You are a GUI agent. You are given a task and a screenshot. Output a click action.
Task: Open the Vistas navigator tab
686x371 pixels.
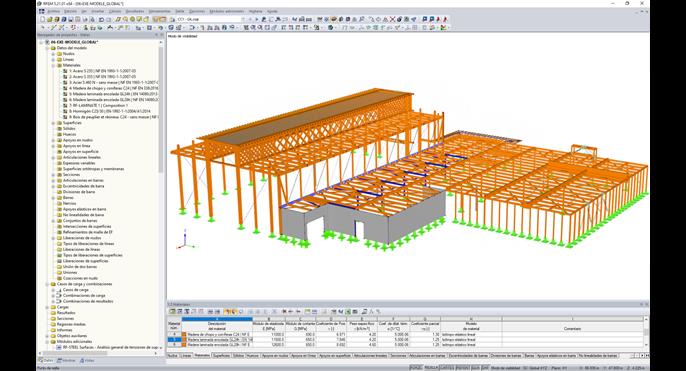(x=87, y=361)
